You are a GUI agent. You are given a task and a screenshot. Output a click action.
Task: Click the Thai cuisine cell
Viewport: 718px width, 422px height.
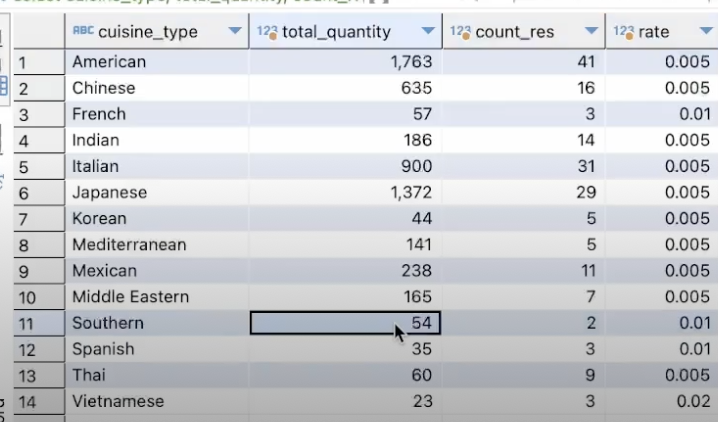(x=157, y=375)
